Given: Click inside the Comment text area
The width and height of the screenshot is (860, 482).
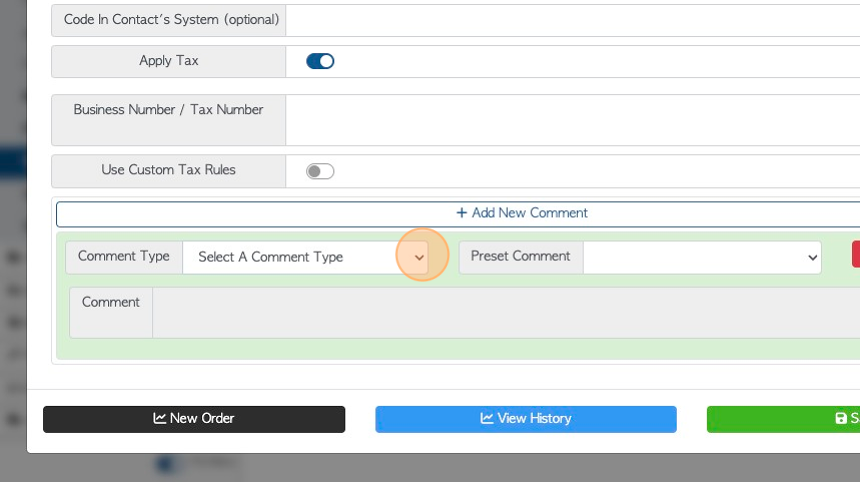Looking at the screenshot, I should 506,313.
